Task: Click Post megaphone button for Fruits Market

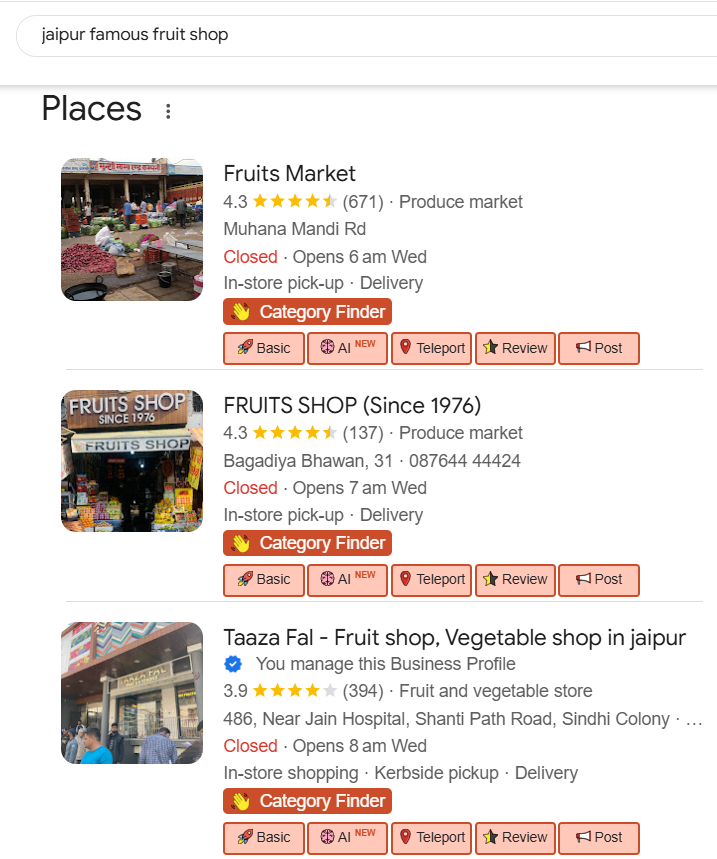Action: coord(598,348)
